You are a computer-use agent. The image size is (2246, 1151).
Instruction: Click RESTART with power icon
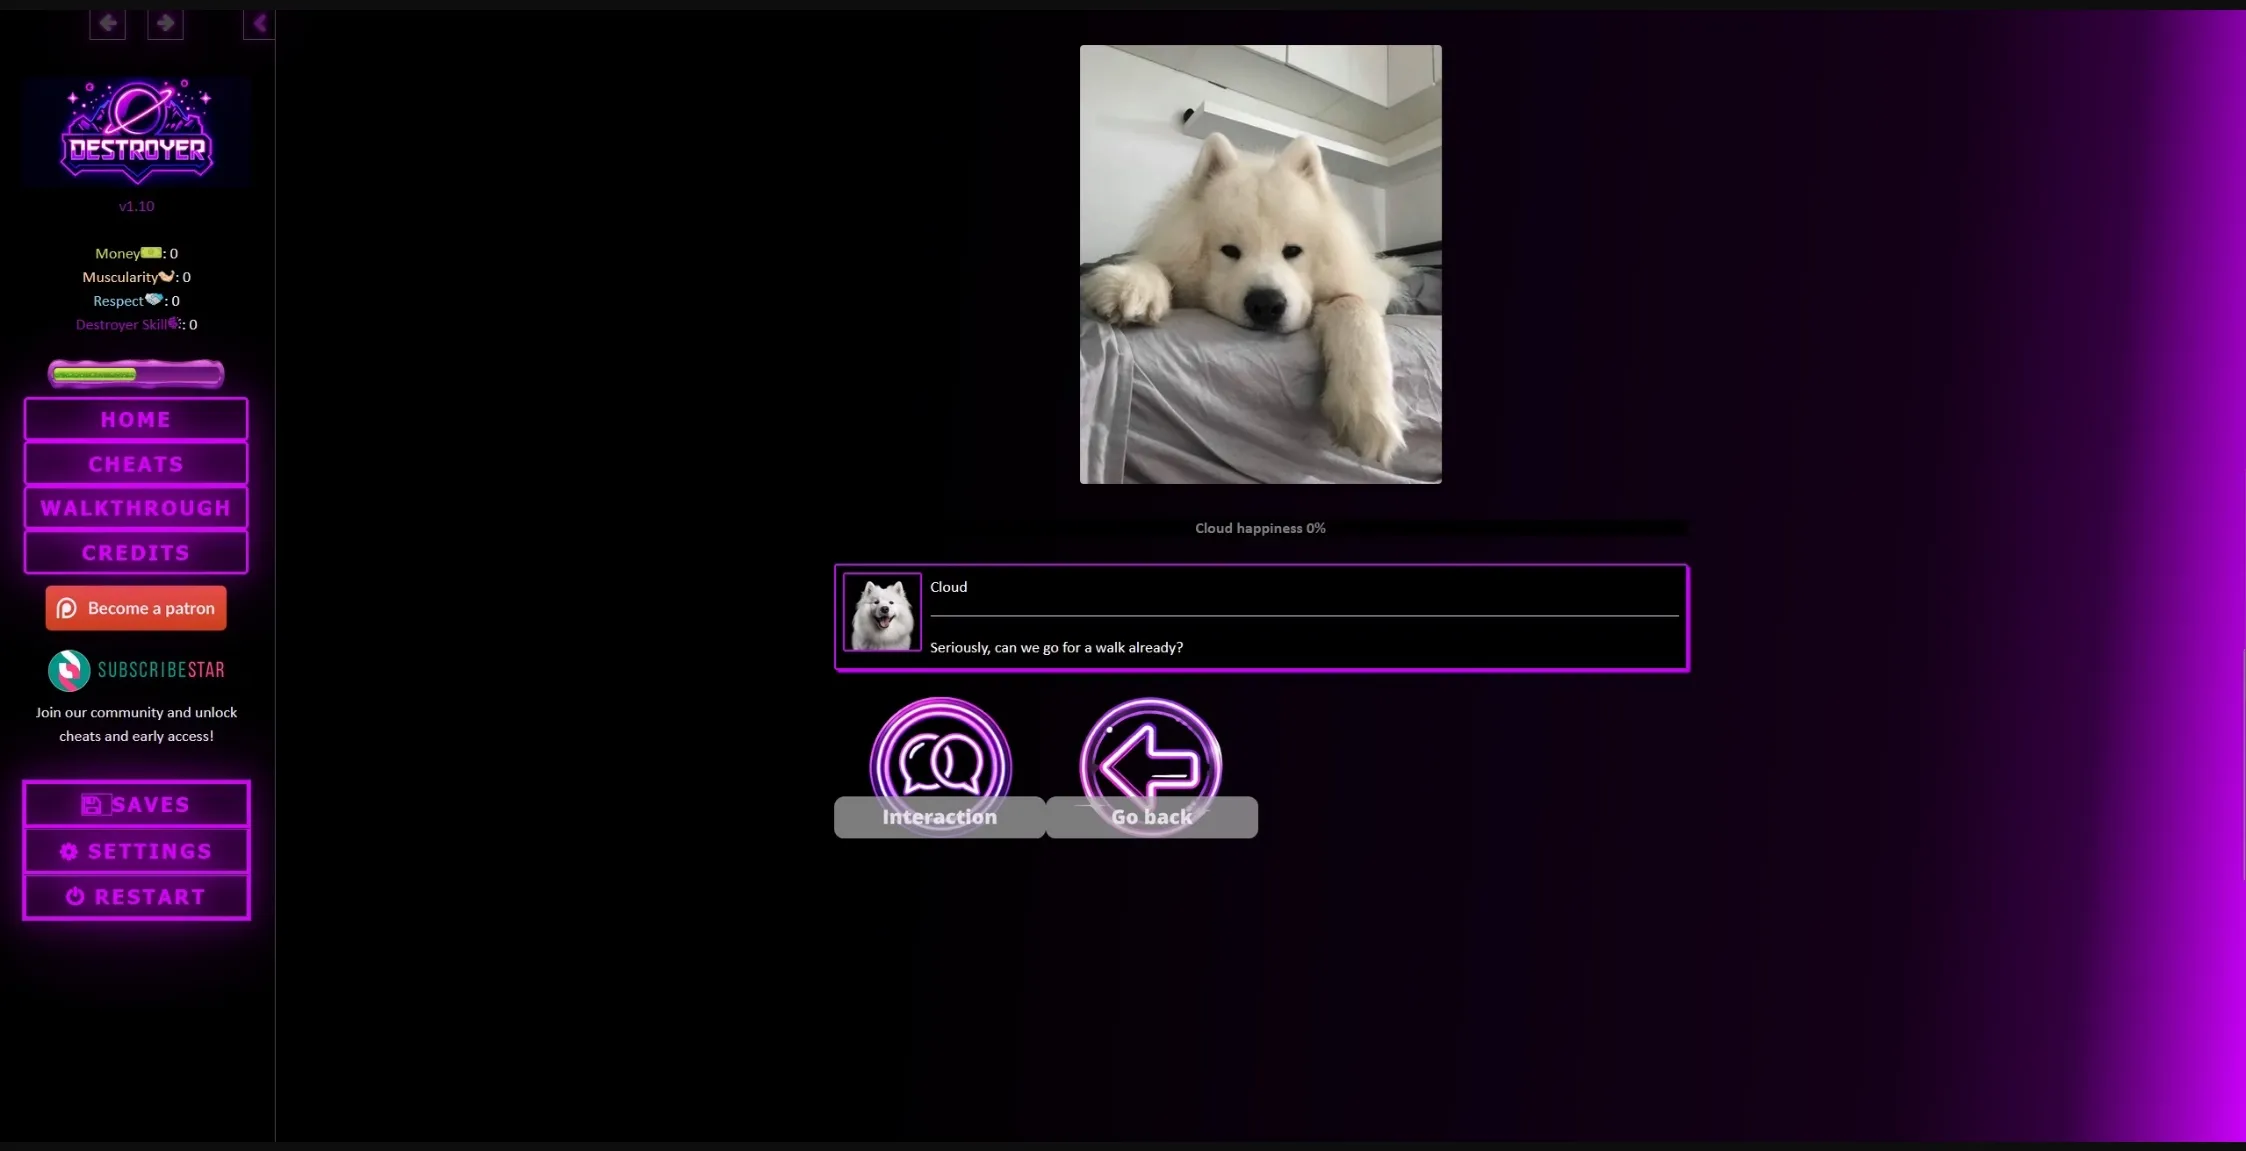coord(136,897)
